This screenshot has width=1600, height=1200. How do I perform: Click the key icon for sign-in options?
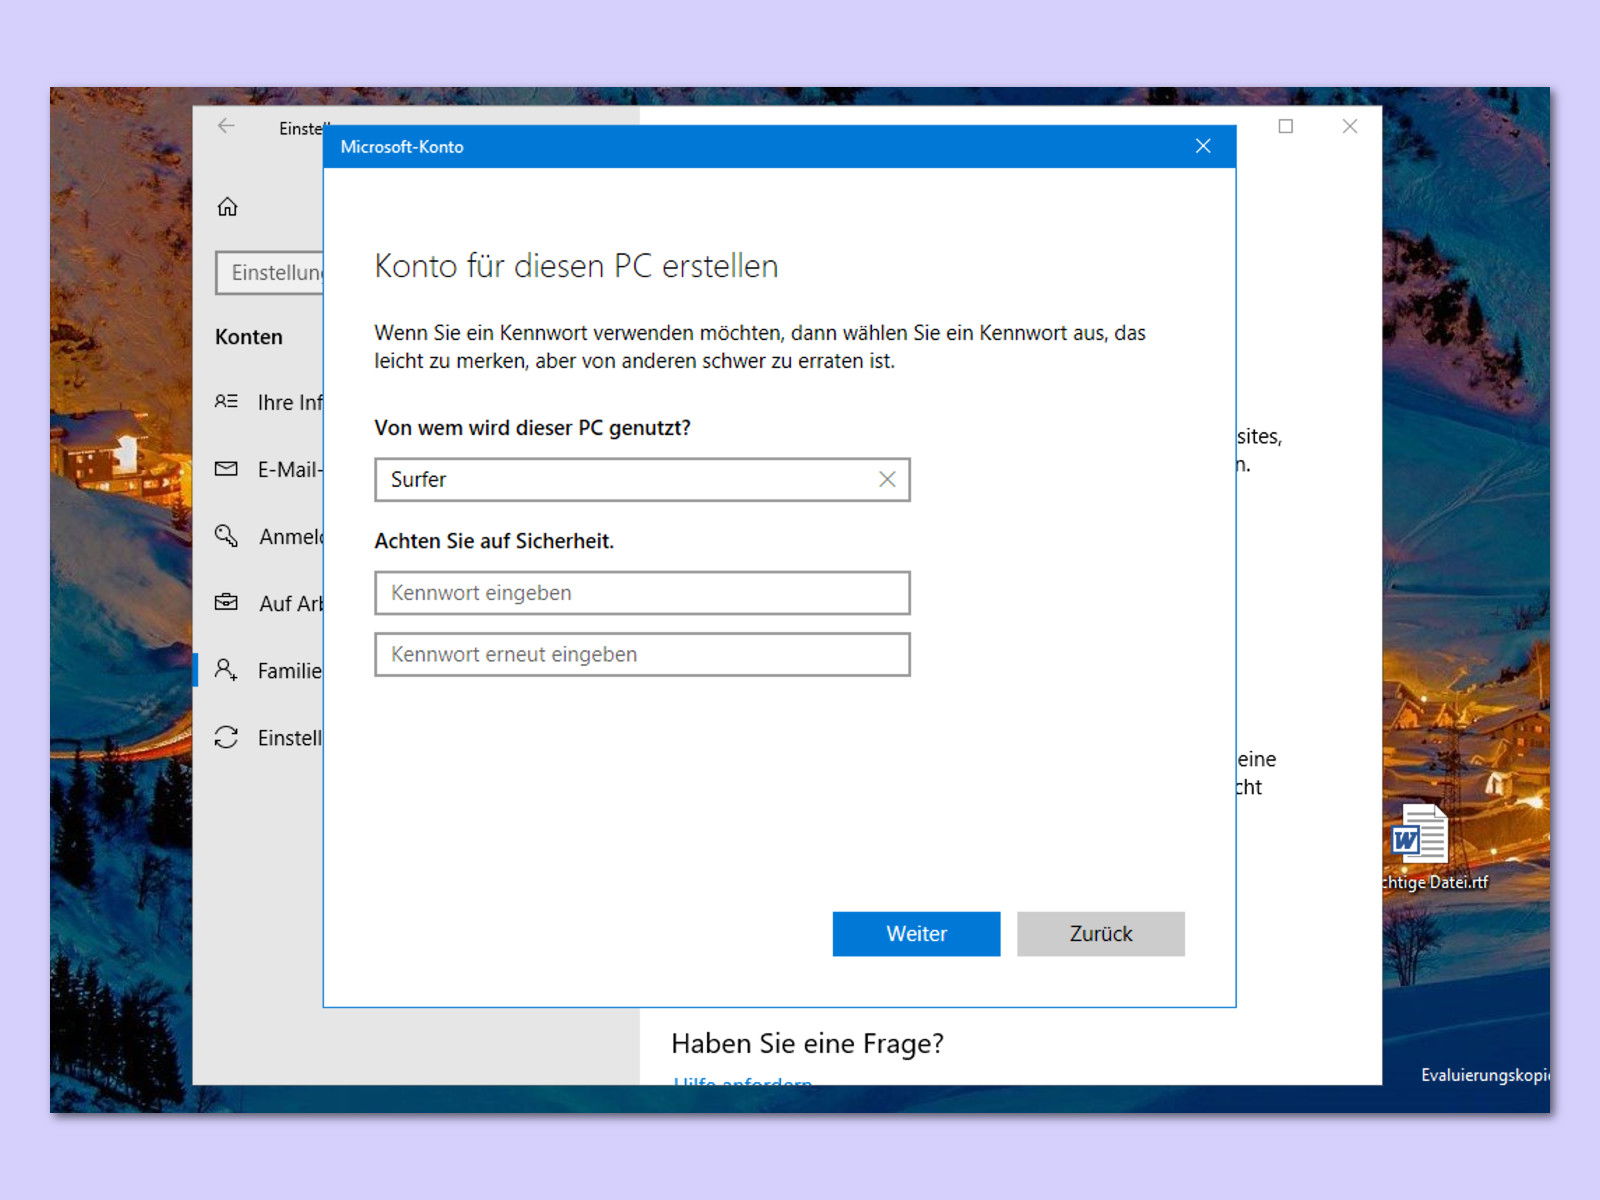(x=227, y=536)
